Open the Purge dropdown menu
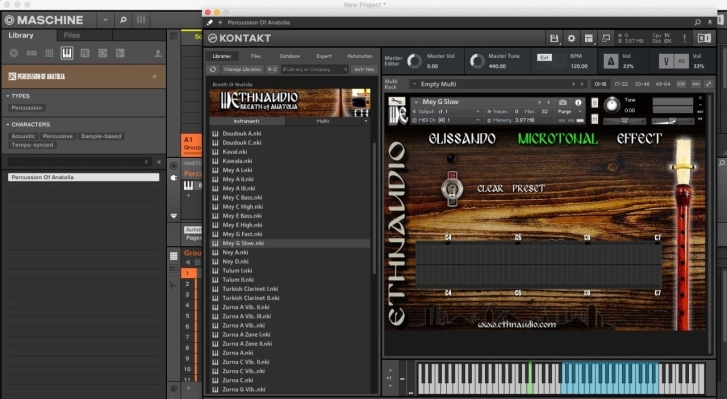Viewport: 727px width, 399px height. (x=570, y=112)
